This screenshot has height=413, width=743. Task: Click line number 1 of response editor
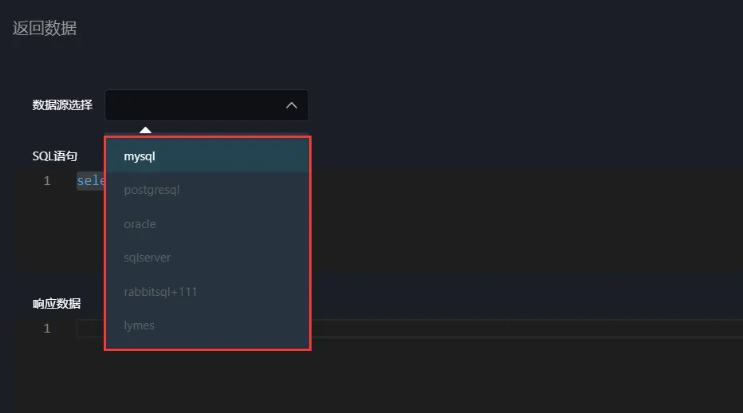[47, 328]
